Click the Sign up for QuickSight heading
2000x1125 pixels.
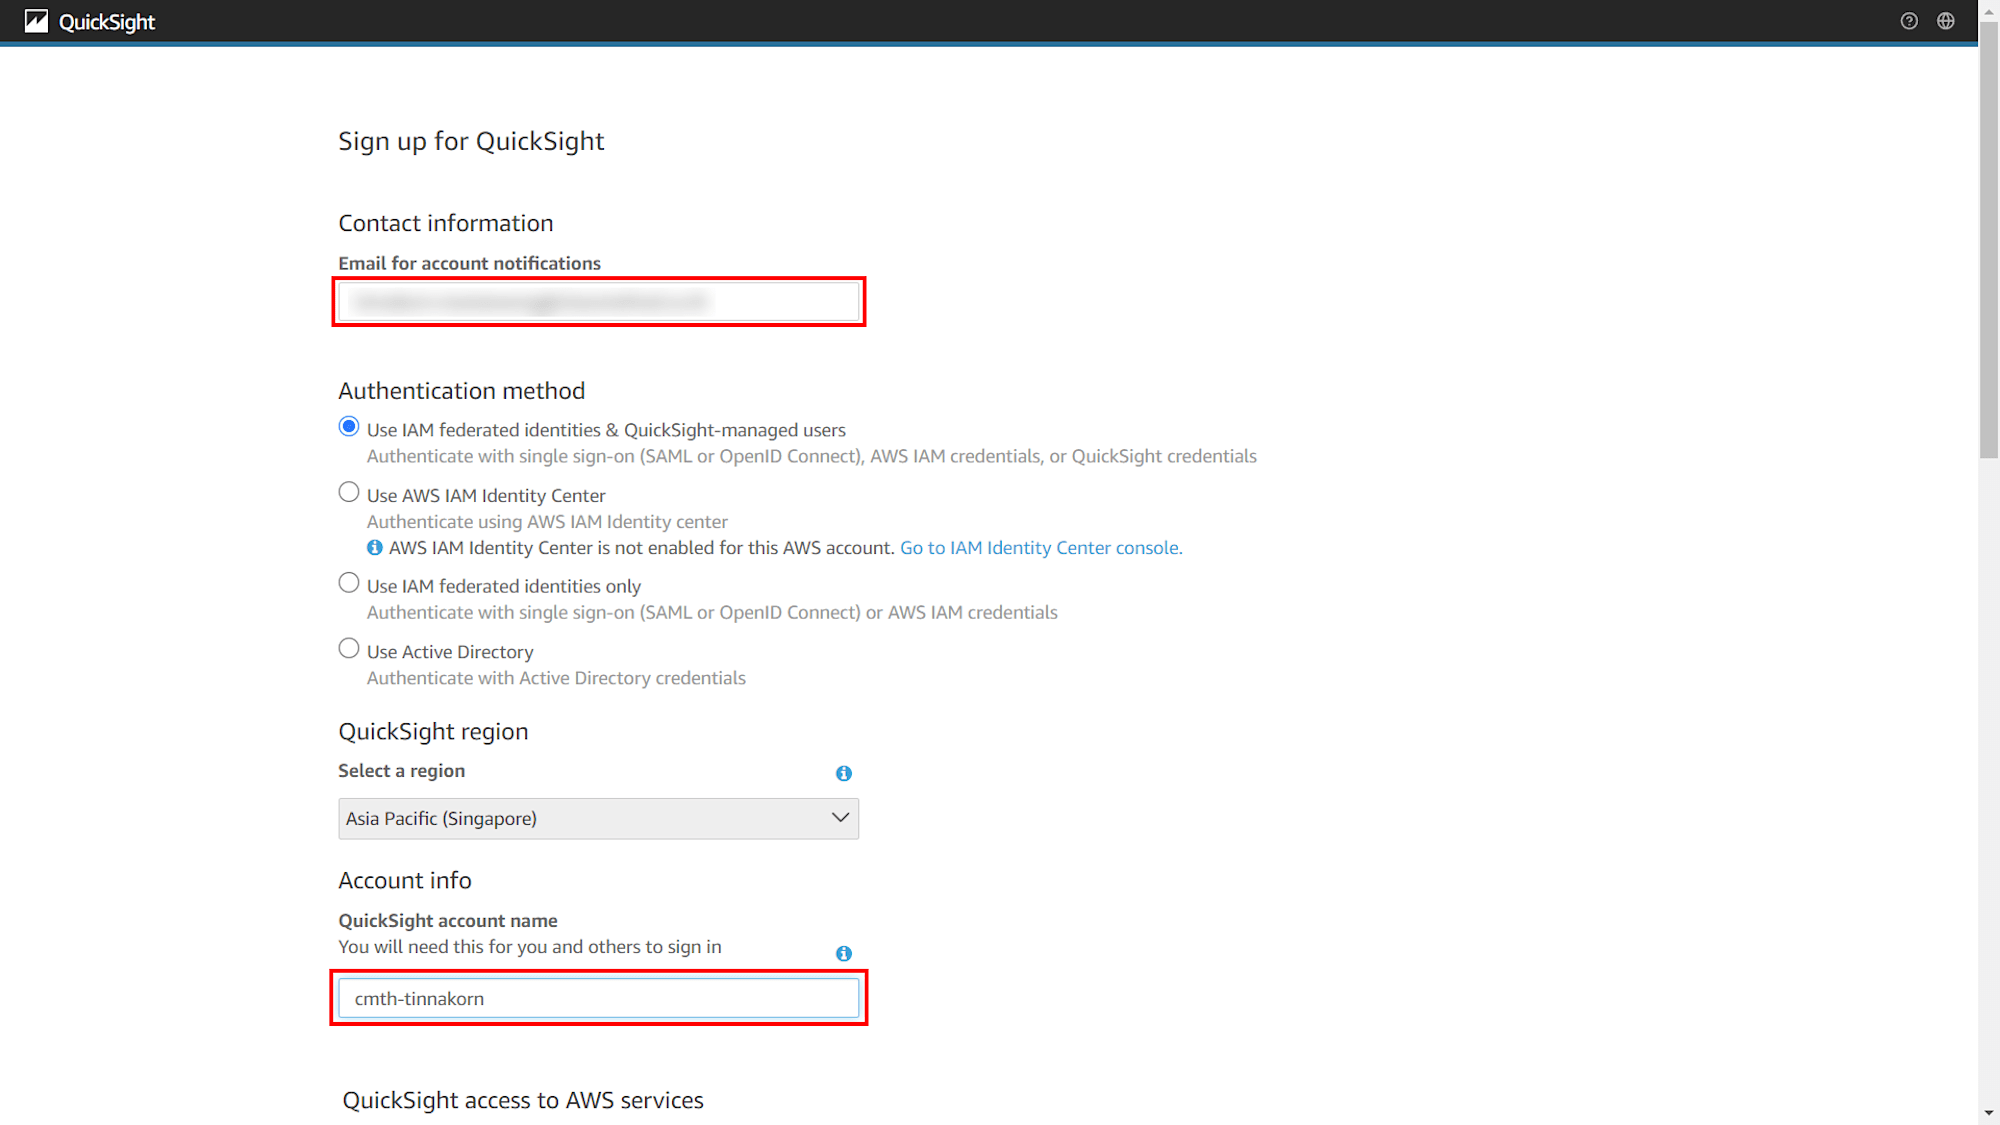[x=471, y=140]
